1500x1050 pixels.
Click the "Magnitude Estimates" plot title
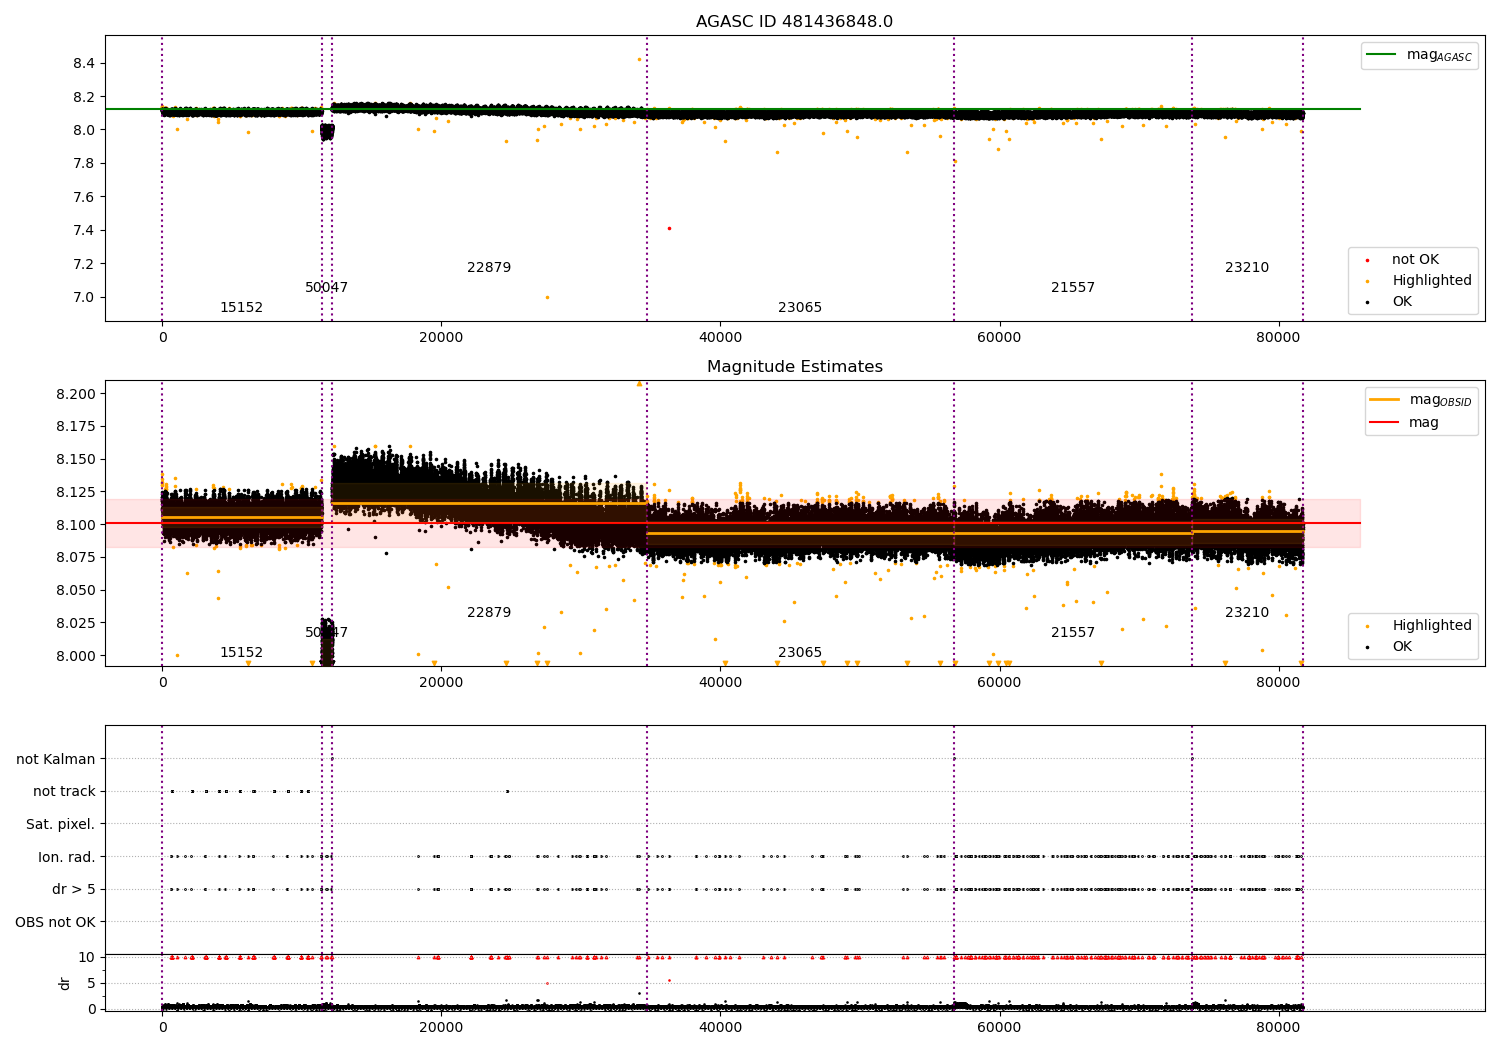[794, 367]
